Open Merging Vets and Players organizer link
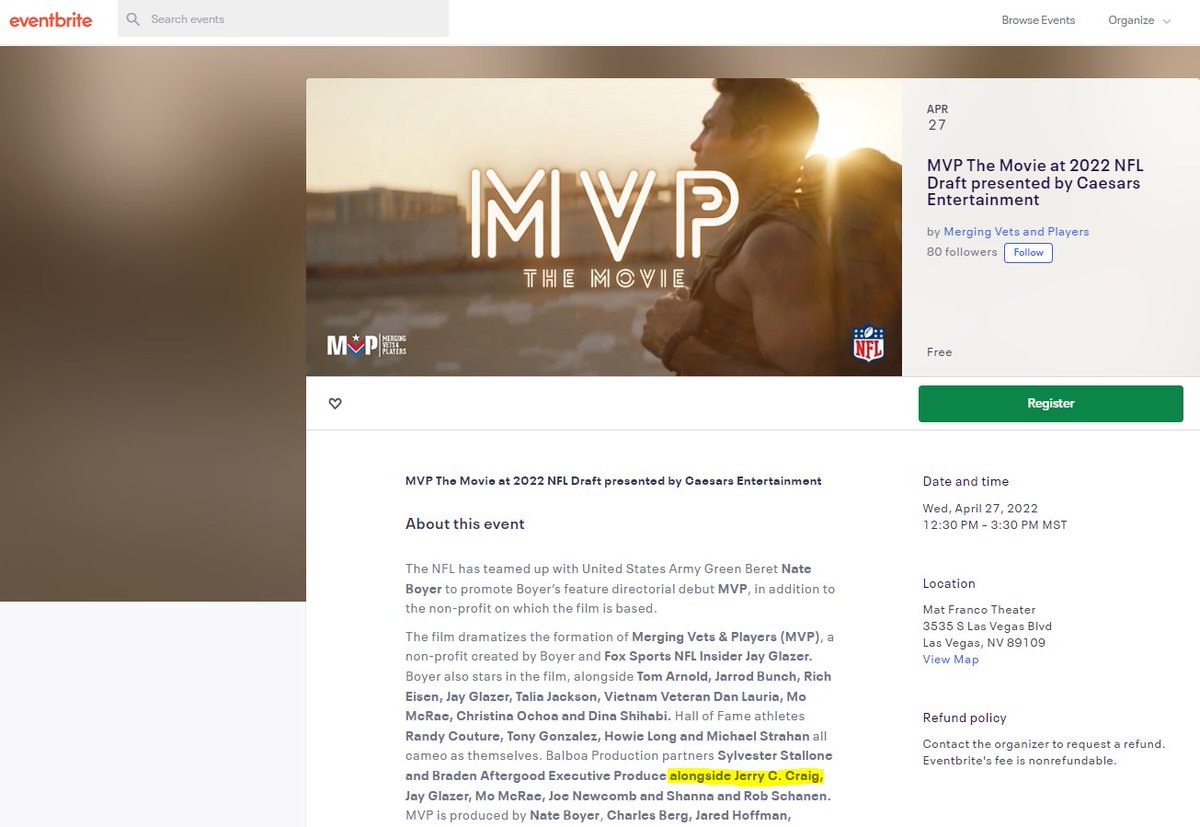1200x827 pixels. tap(1016, 231)
